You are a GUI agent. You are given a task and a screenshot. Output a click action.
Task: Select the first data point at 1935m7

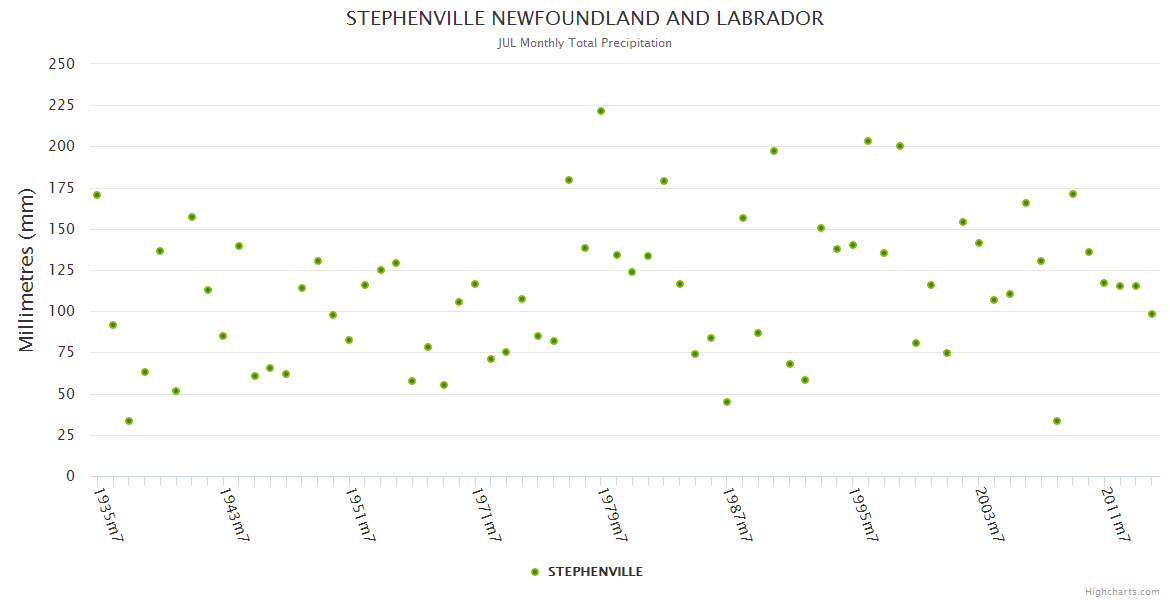[97, 195]
